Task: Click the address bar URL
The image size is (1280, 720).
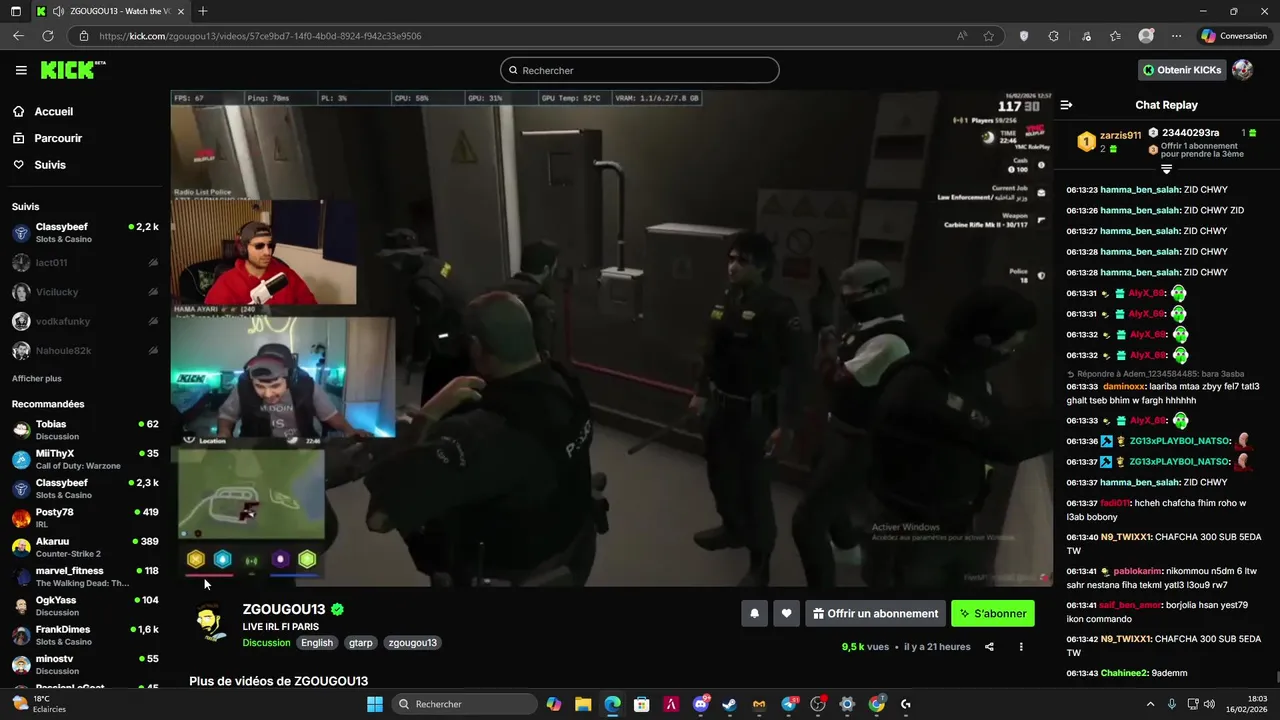Action: tap(260, 36)
